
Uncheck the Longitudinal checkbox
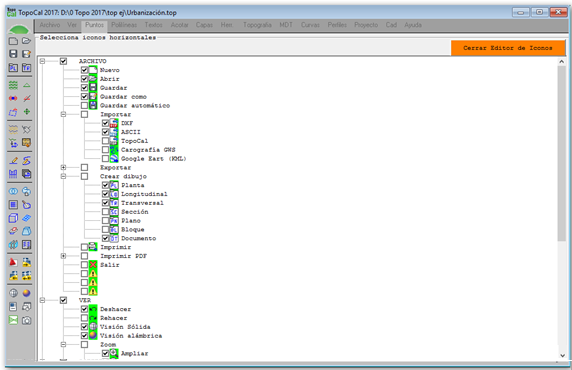(105, 194)
